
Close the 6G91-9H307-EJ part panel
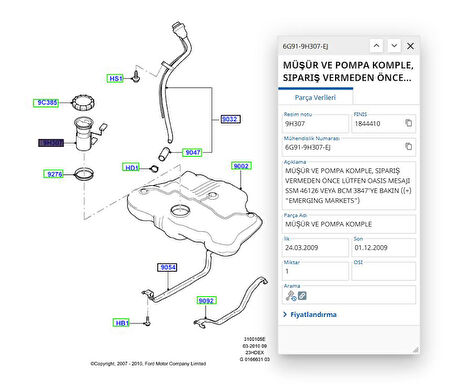pyautogui.click(x=410, y=46)
